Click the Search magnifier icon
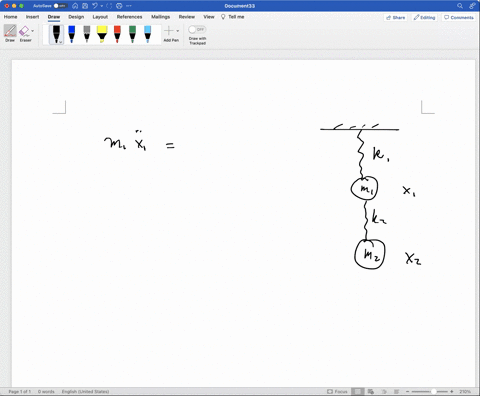Screen dimensions: 480x396 click(460, 6)
